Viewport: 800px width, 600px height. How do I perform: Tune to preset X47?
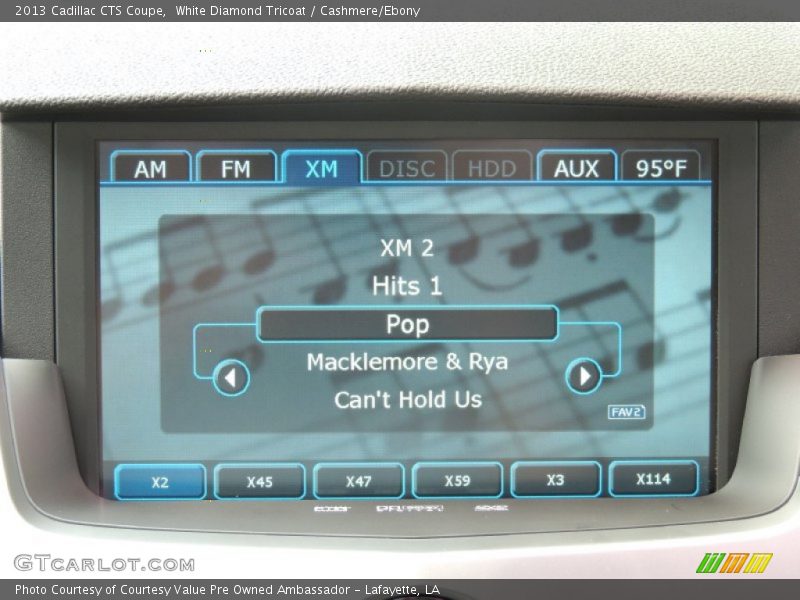[x=358, y=481]
